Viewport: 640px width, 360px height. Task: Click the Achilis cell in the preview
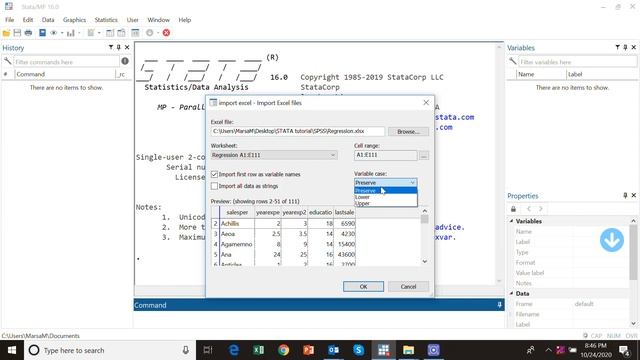point(237,224)
